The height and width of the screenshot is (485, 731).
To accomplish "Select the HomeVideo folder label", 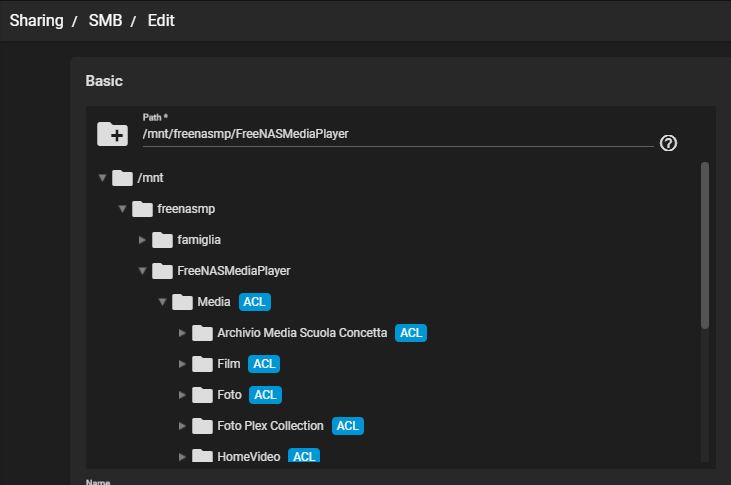I will coord(248,457).
